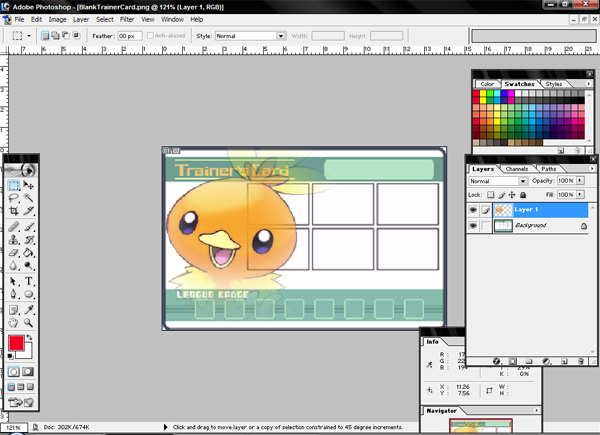Select the History Brush tool
The image size is (600, 435).
[28, 240]
